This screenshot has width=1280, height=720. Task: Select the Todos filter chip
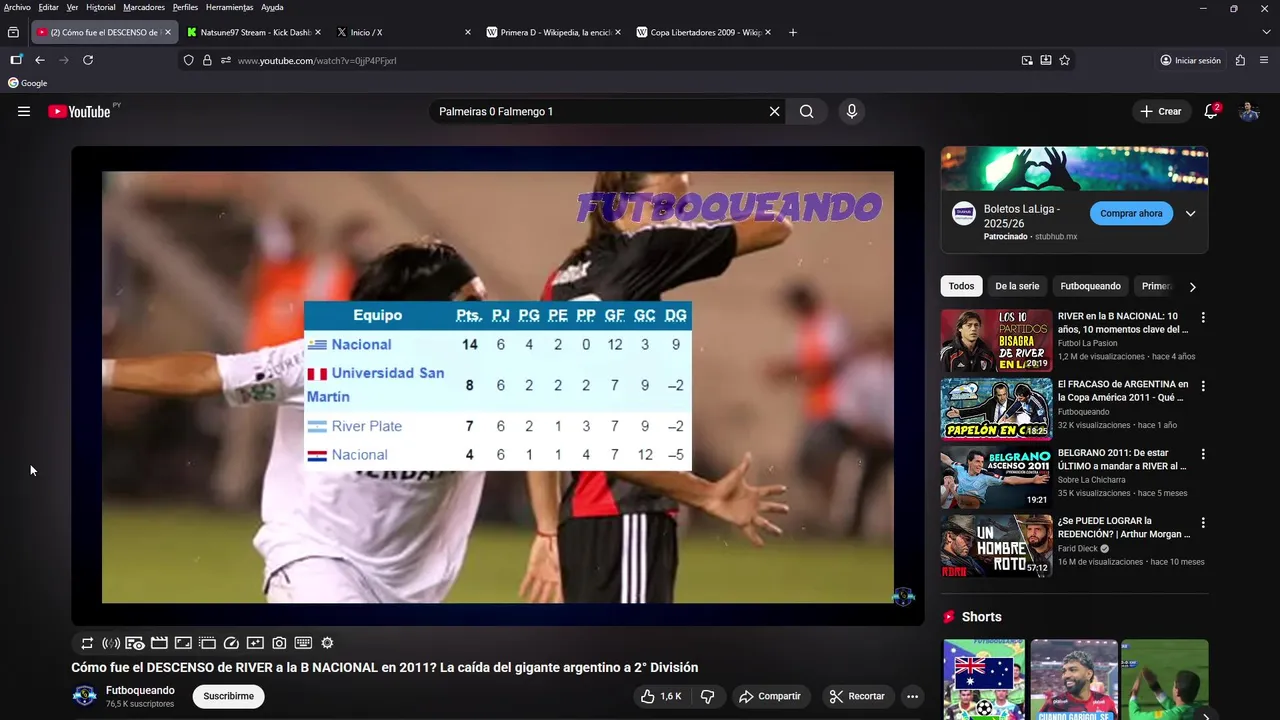point(961,286)
